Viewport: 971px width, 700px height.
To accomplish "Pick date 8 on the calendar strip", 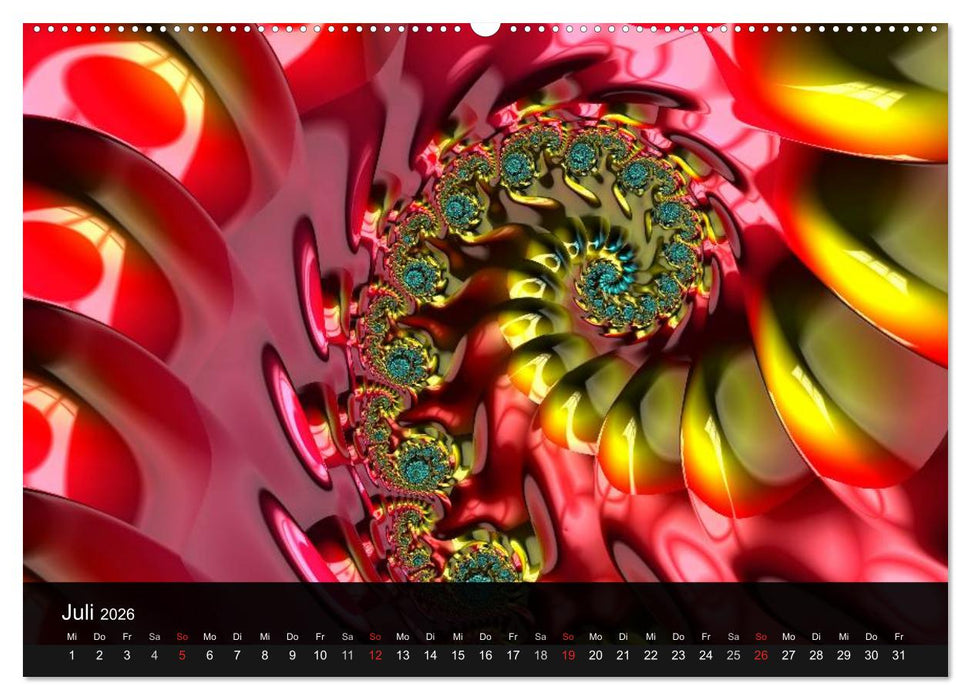I will click(264, 656).
